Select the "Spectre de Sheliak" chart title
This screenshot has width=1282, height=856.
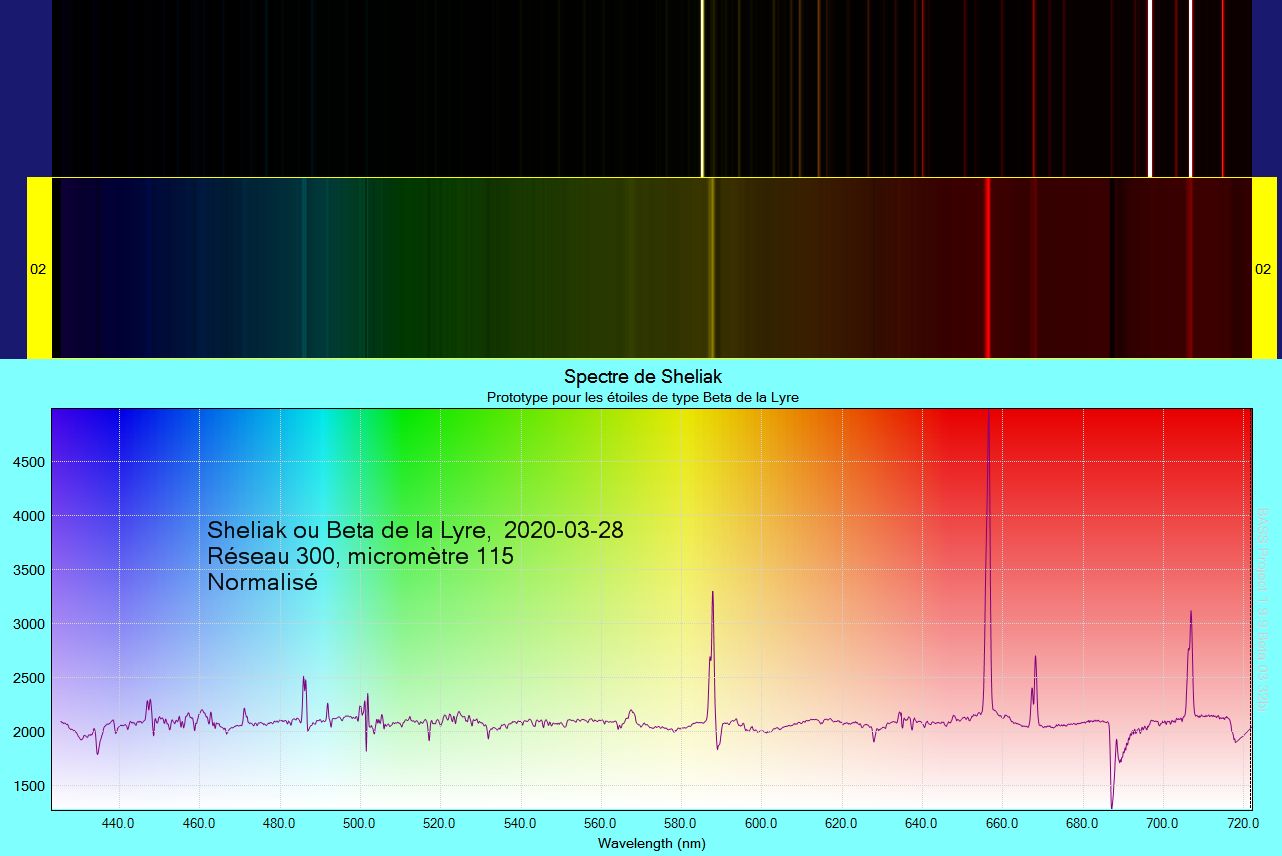coord(642,377)
